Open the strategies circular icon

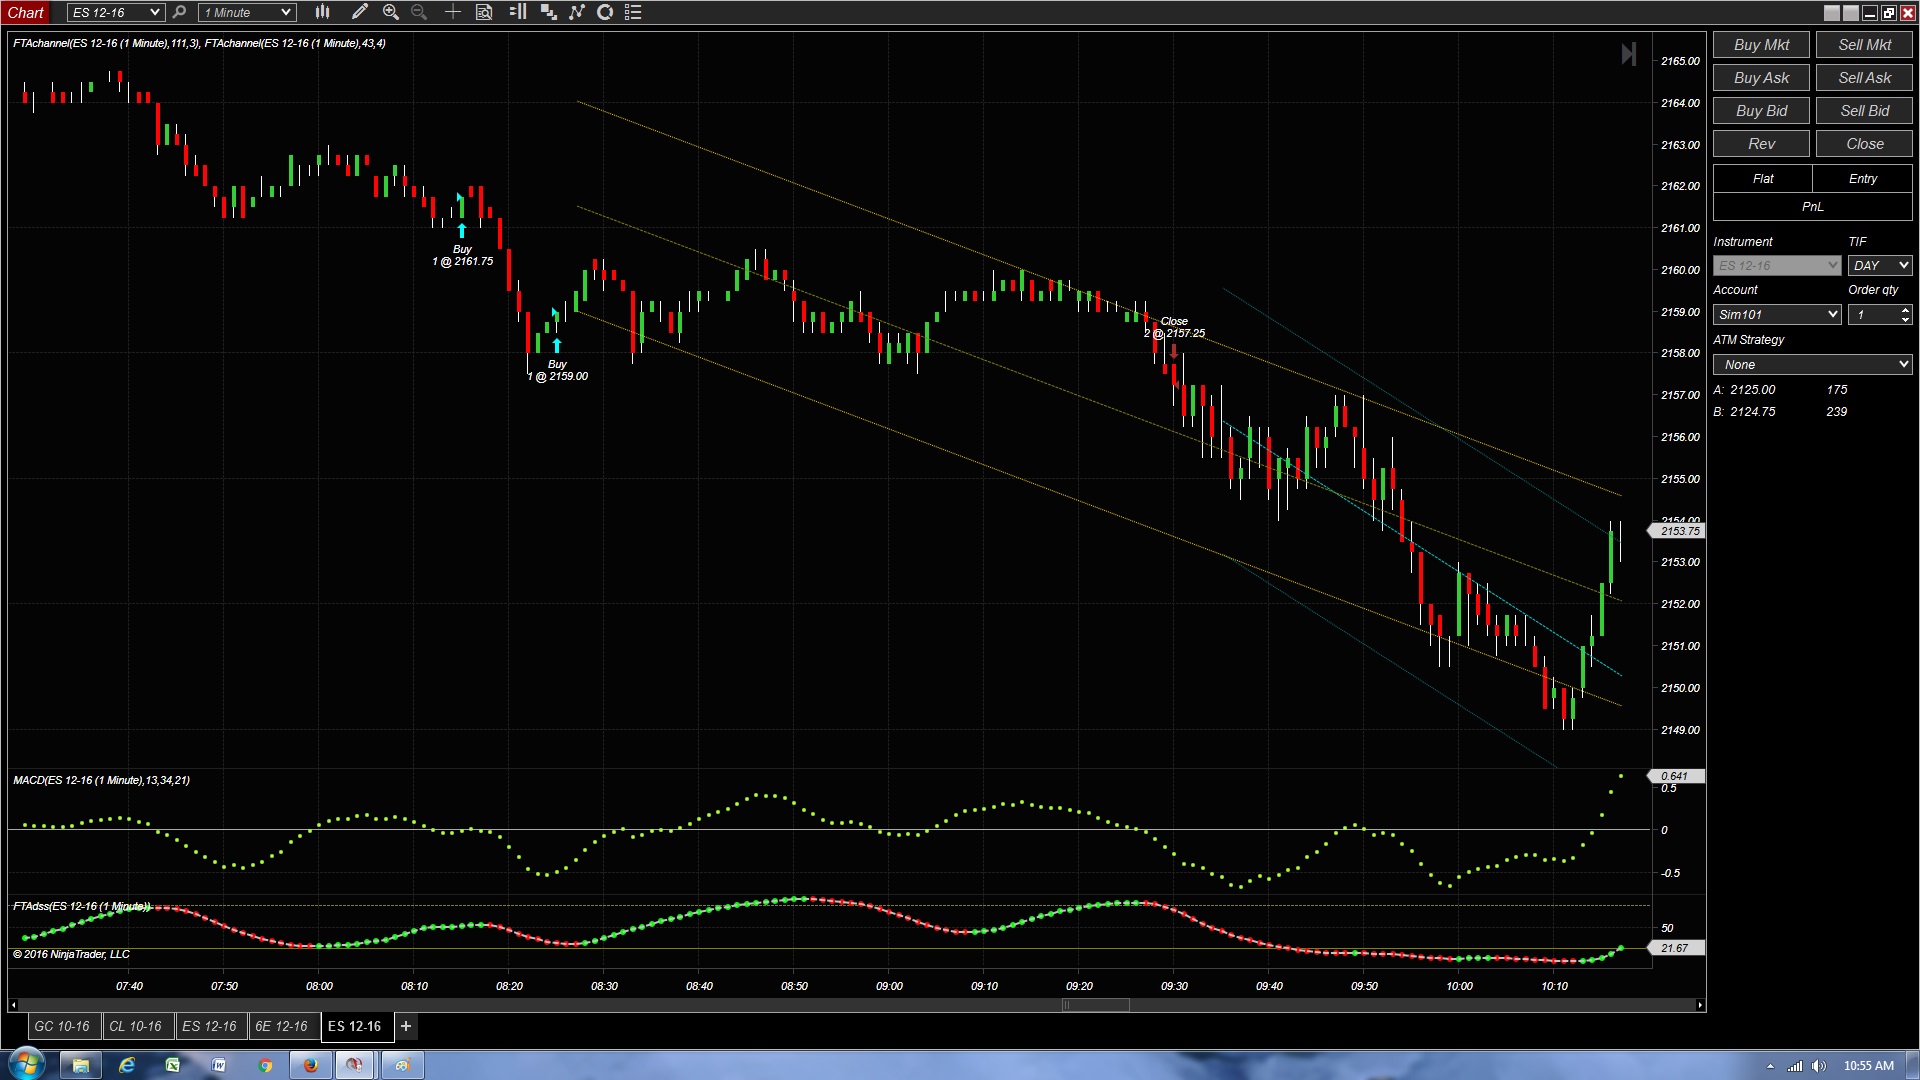point(605,12)
